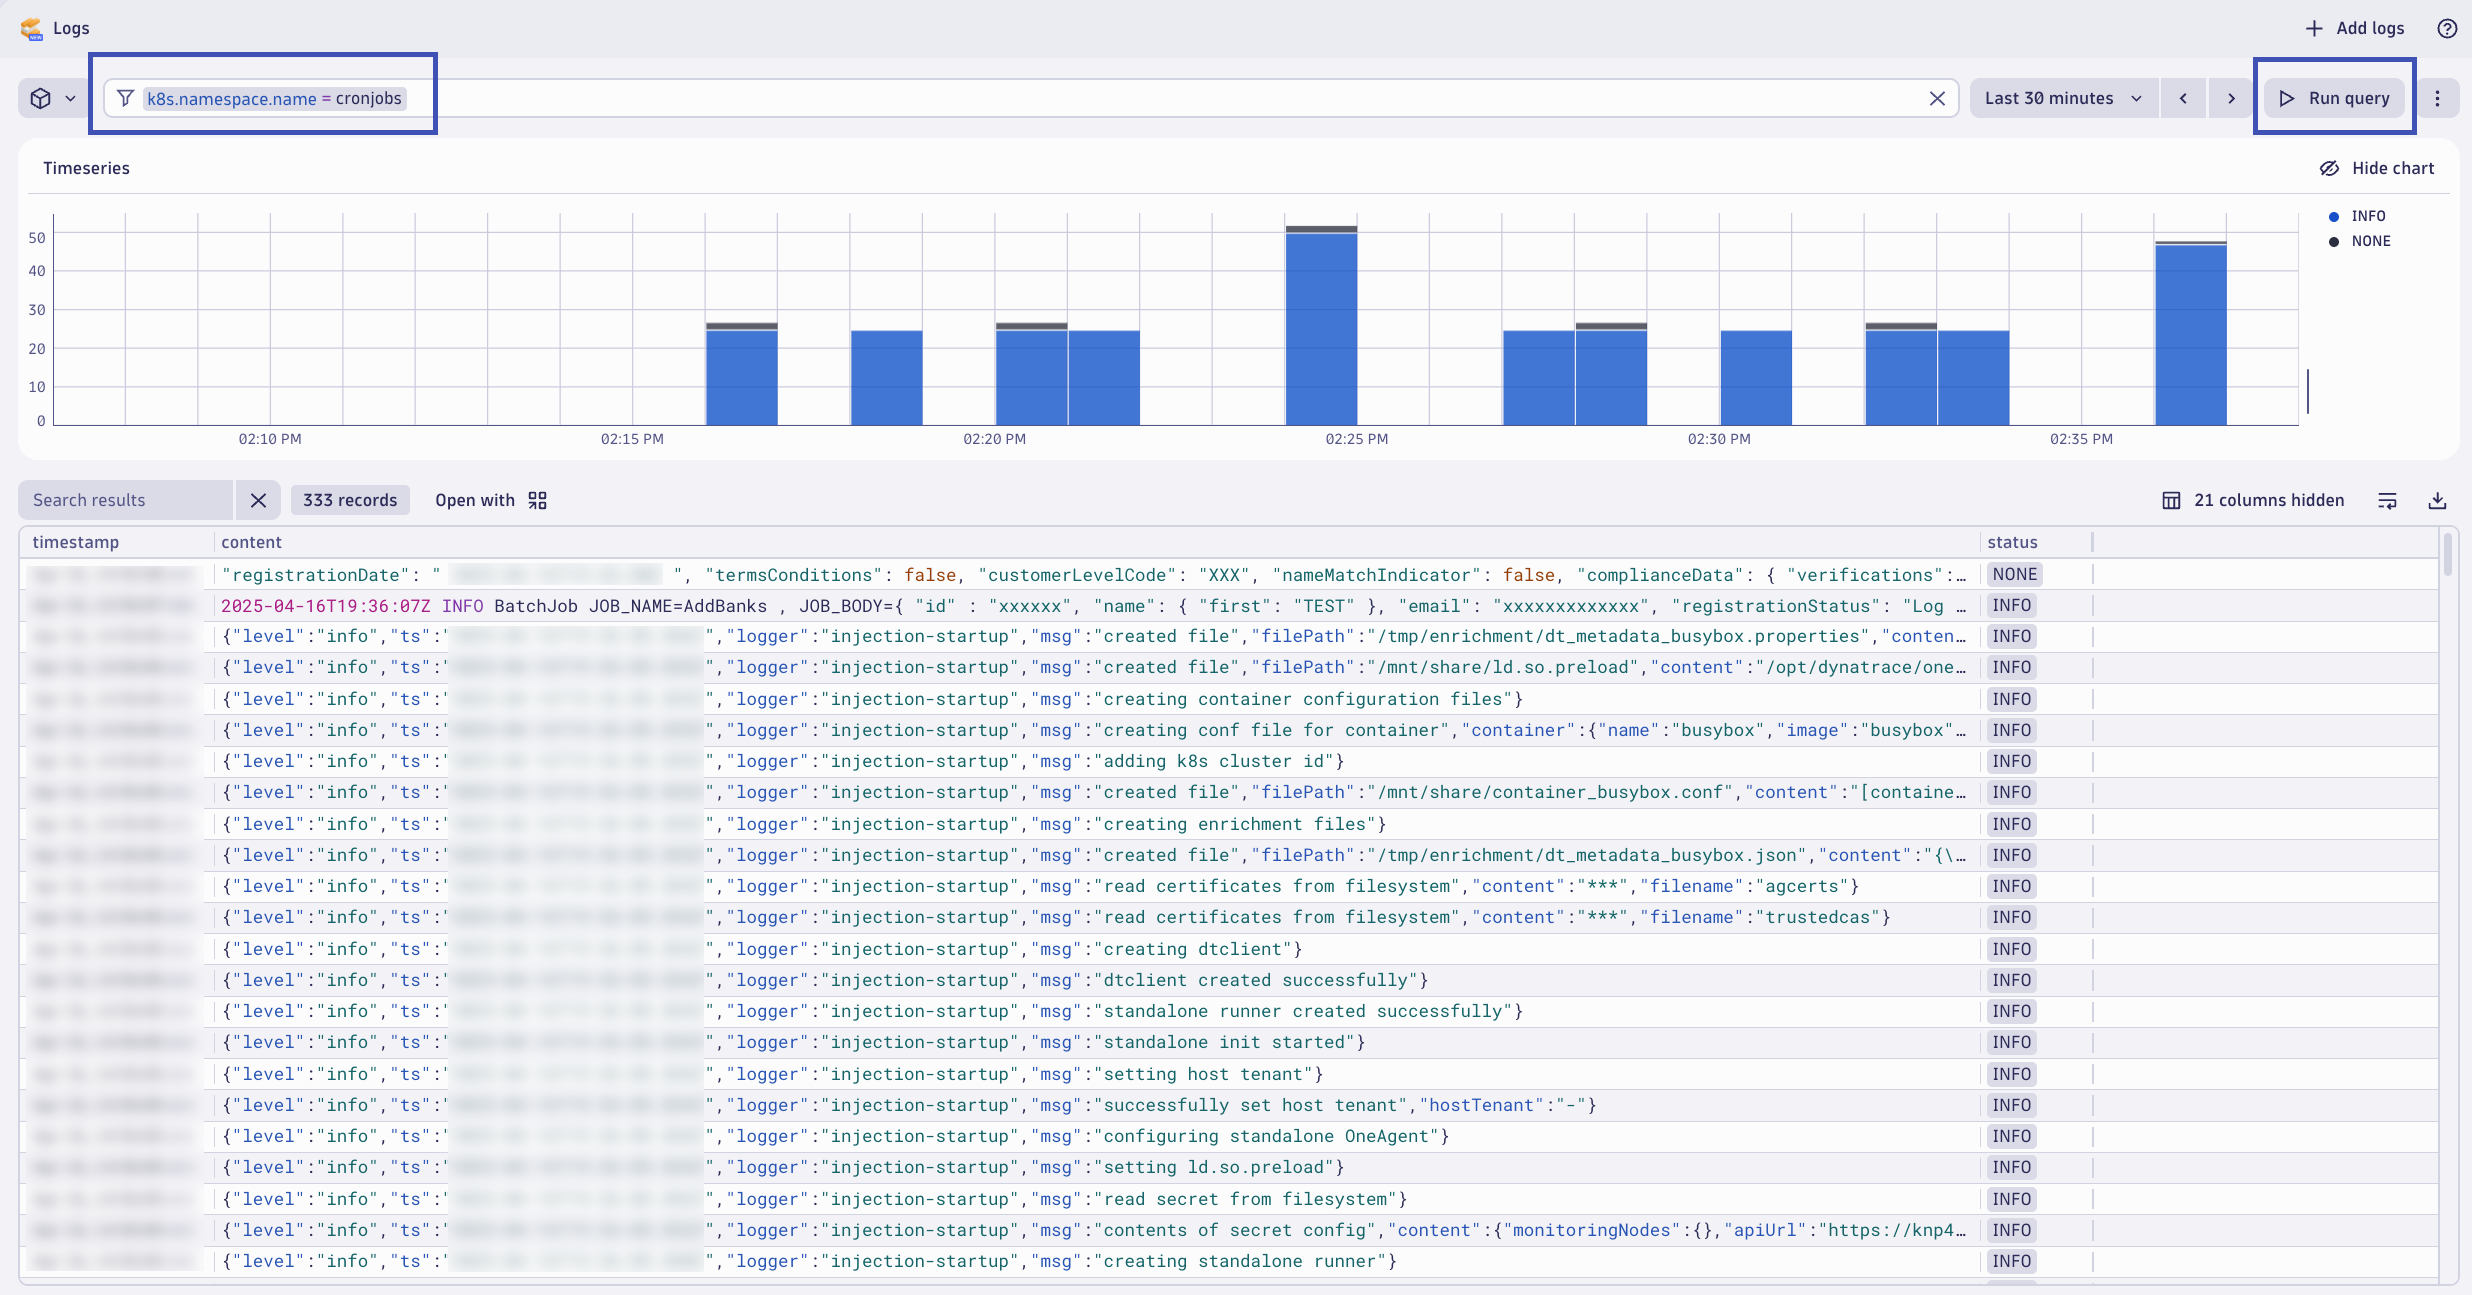
Task: Open the three-dot more options menu
Action: pos(2437,98)
